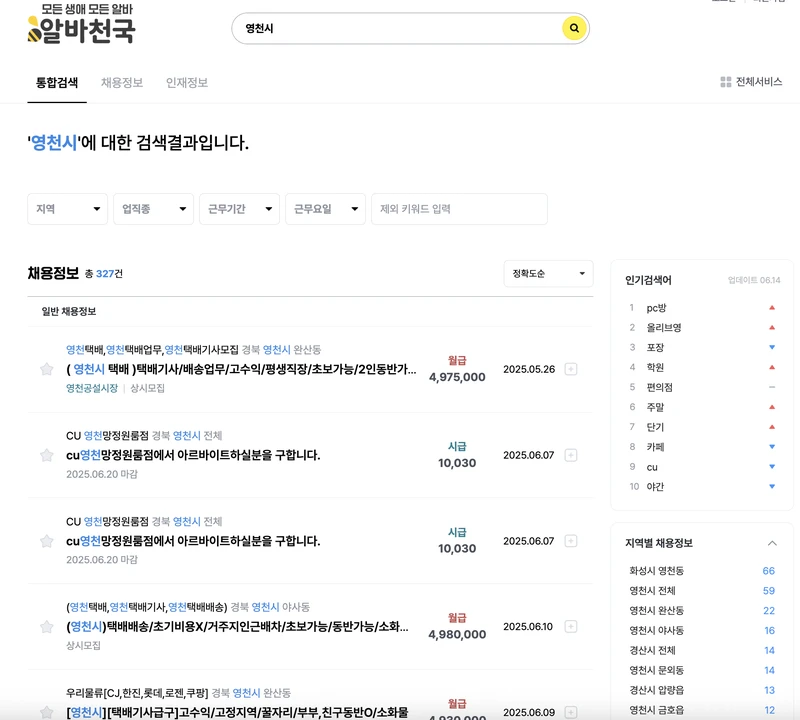Tap the magnifying glass search icon
Viewport: 800px width, 720px height.
572,29
